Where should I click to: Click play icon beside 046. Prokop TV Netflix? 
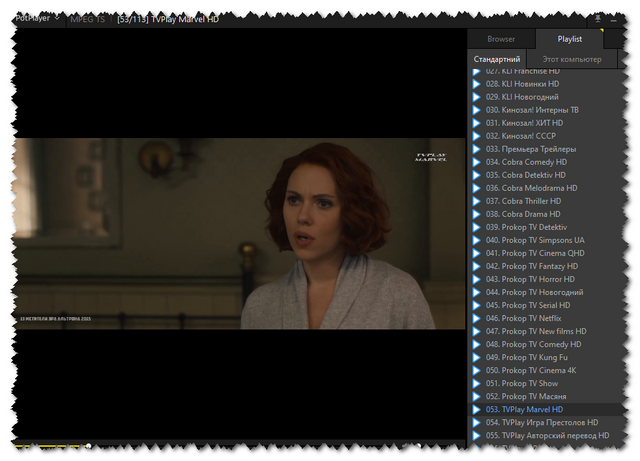476,318
